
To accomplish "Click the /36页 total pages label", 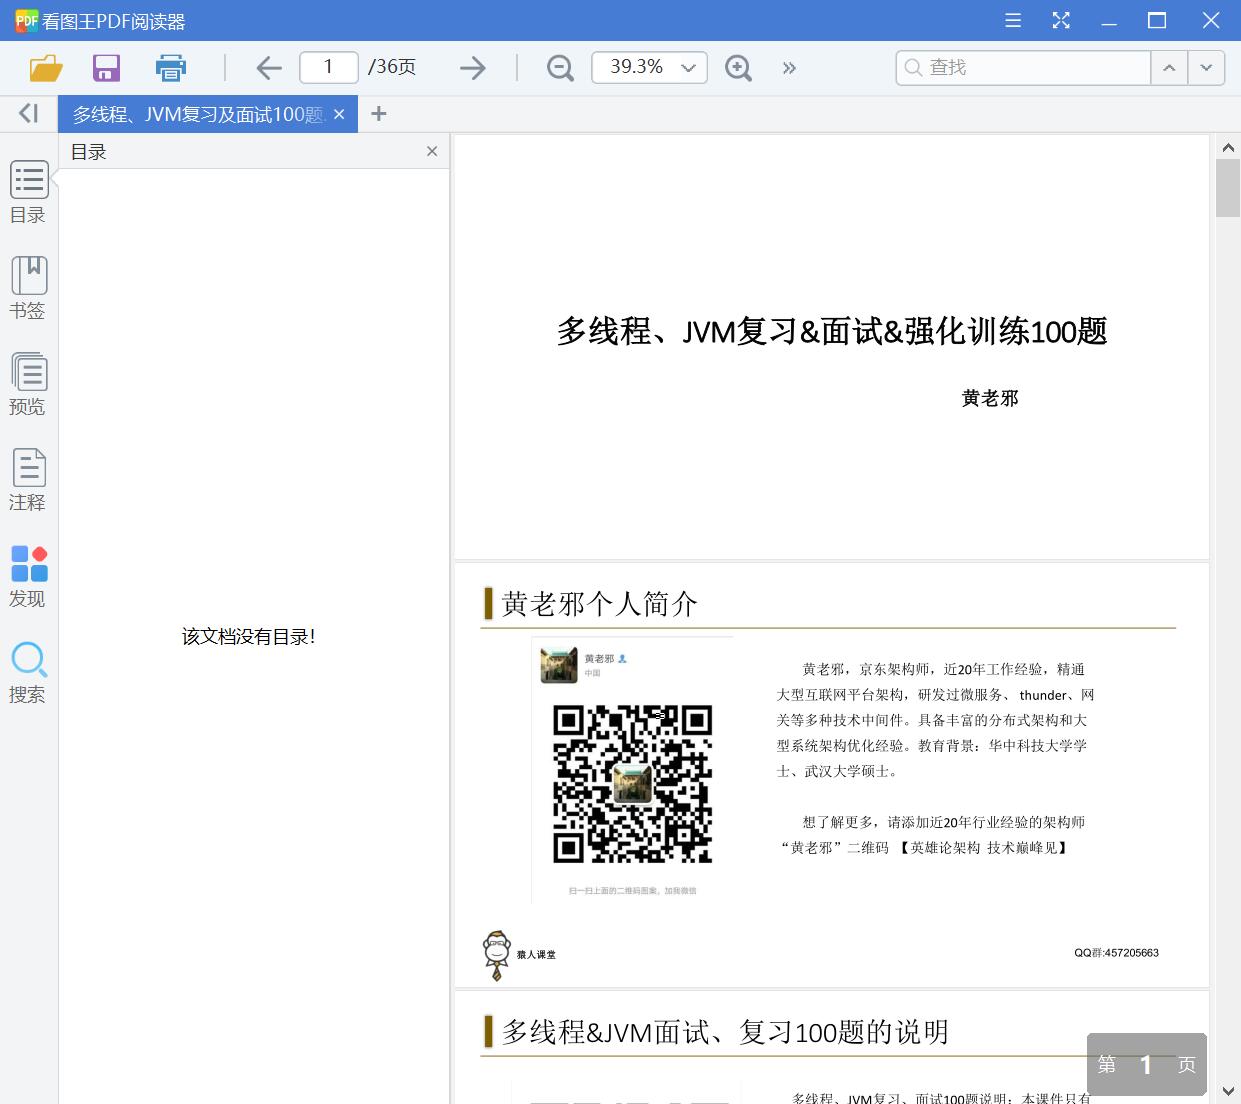I will 392,67.
